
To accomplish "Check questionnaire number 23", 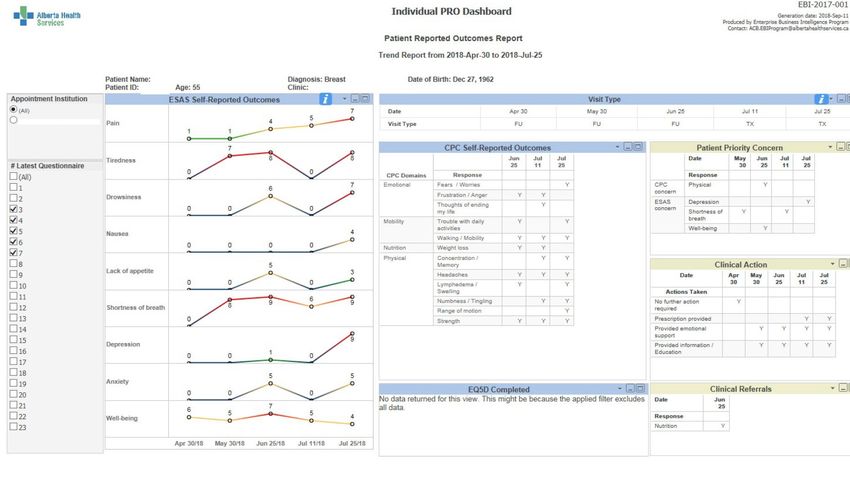I will pyautogui.click(x=14, y=426).
